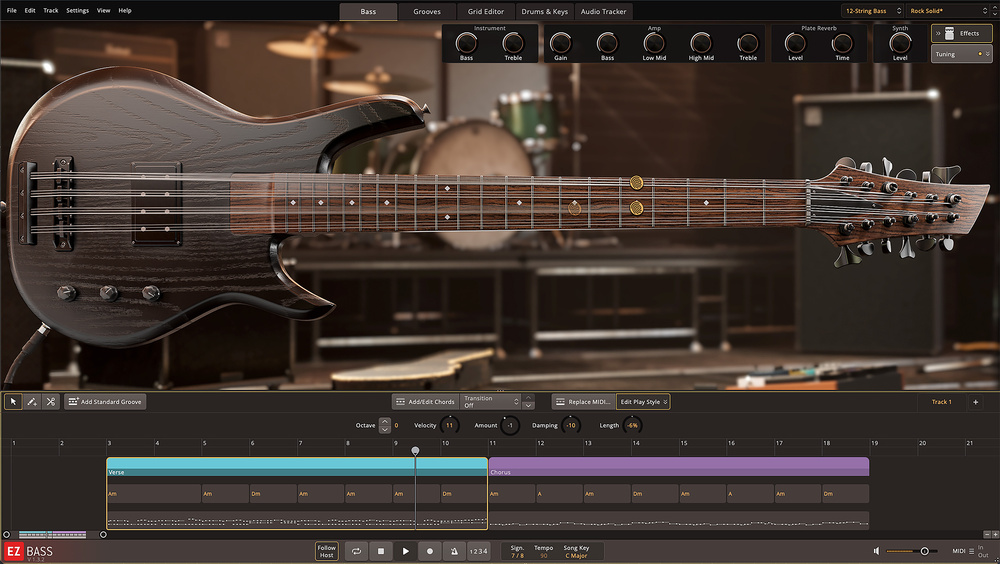Click the speaker volume icon
The image size is (1000, 564).
click(x=877, y=551)
